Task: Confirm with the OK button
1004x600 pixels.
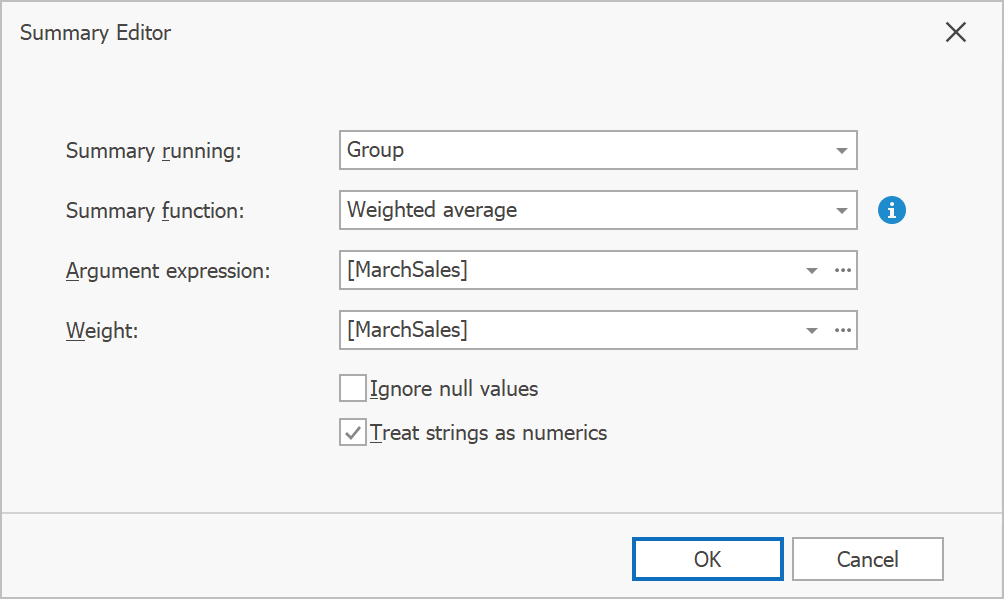Action: click(707, 559)
